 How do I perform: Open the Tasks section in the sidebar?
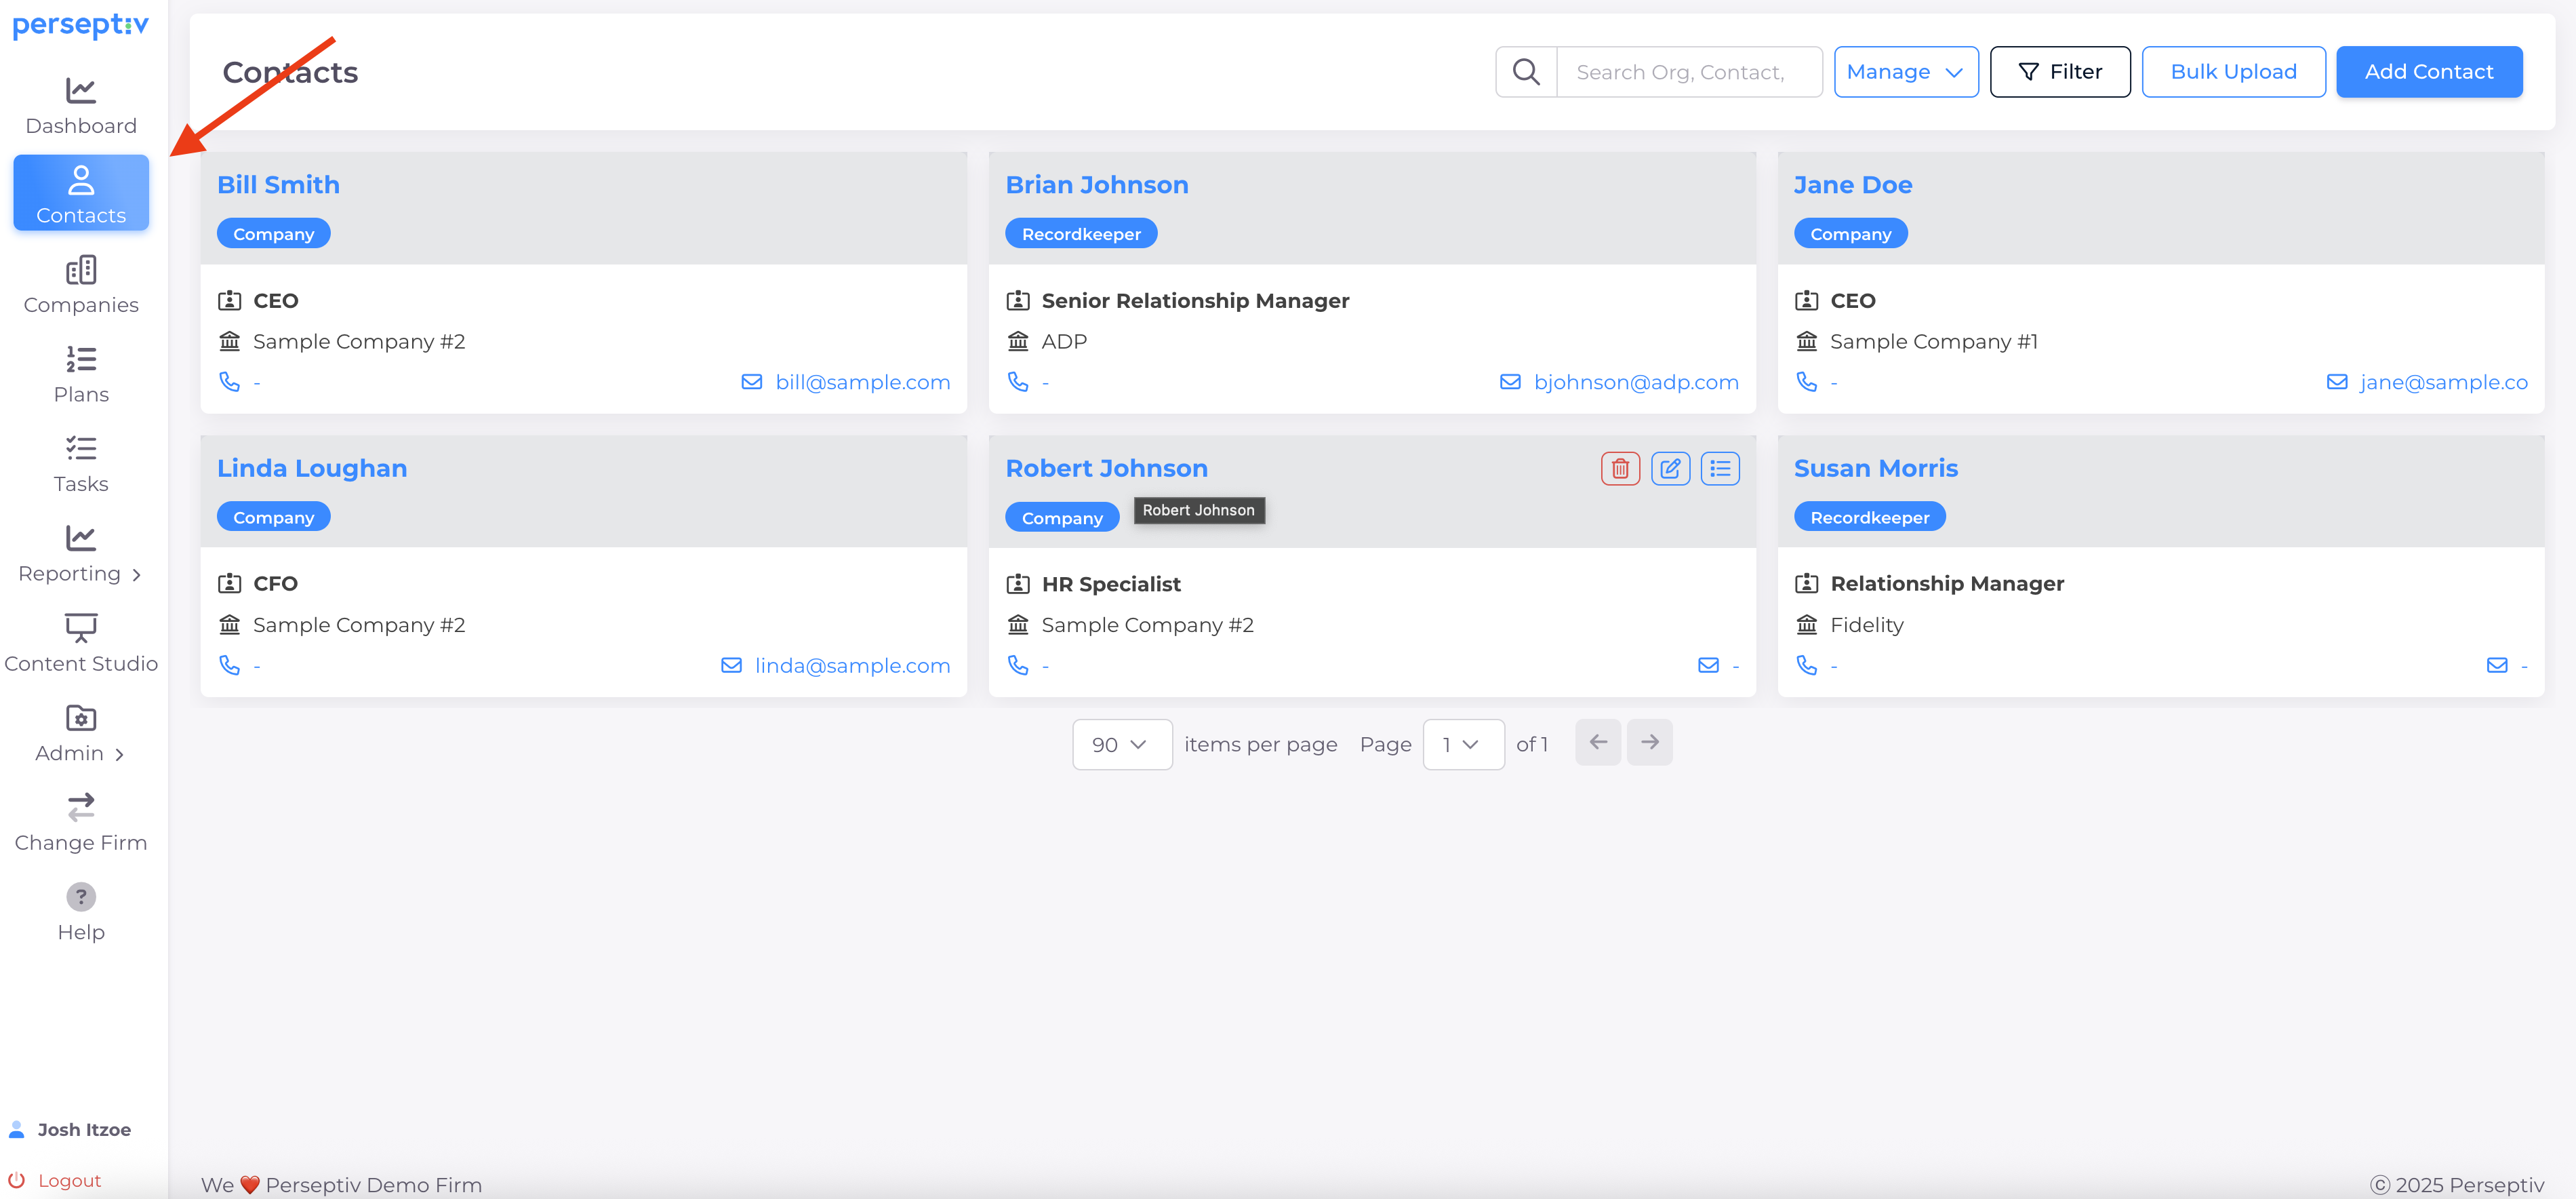coord(81,464)
